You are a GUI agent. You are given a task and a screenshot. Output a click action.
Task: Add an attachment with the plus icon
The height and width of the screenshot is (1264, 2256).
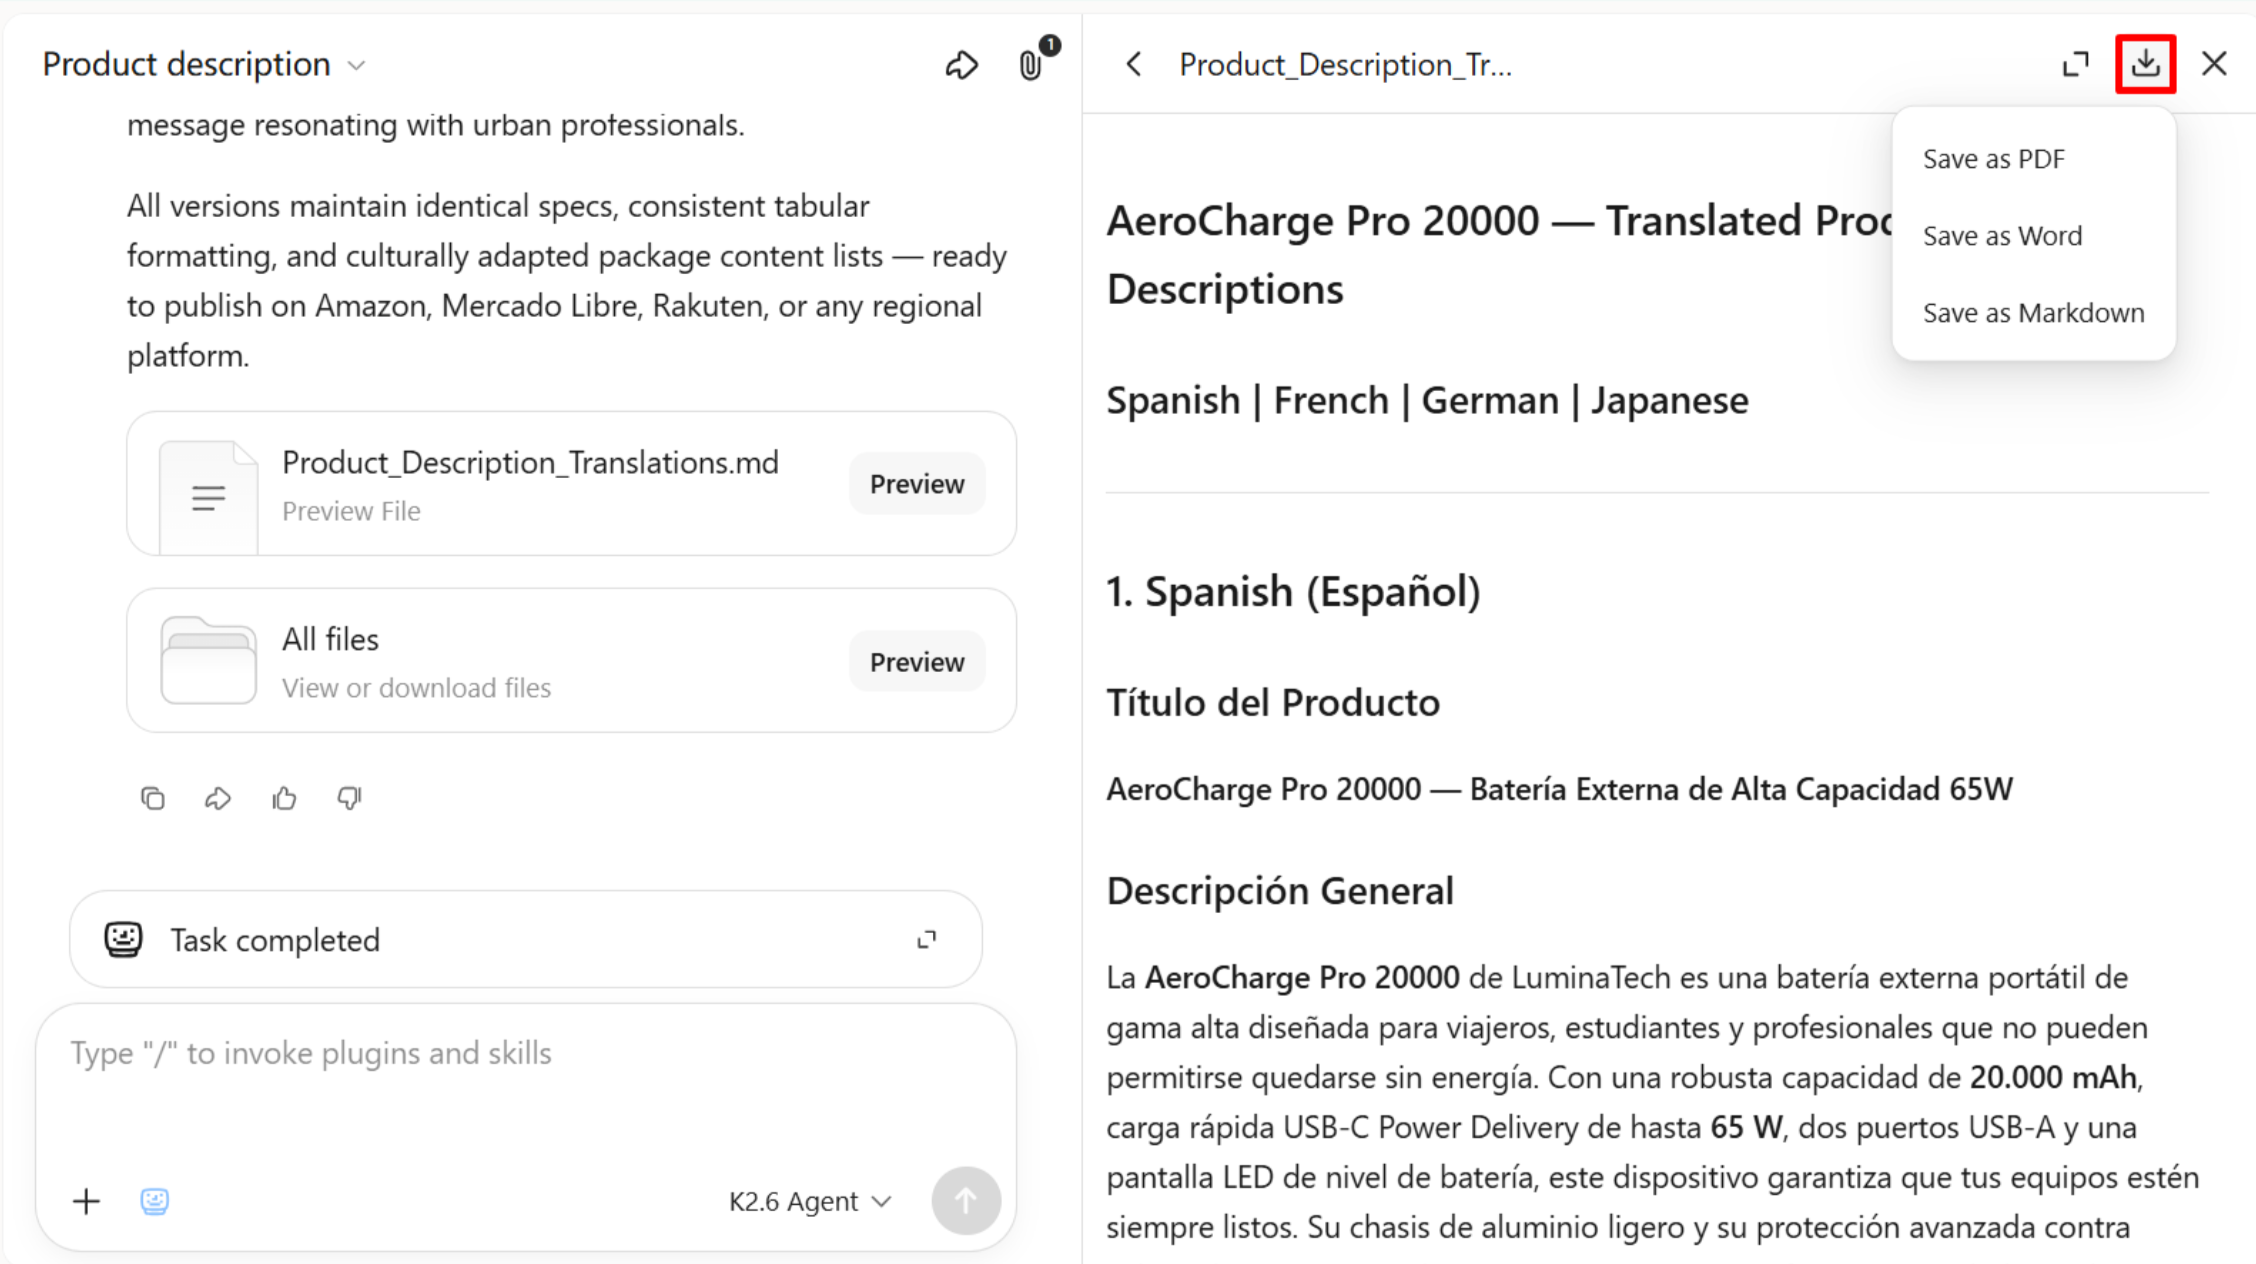[x=87, y=1201]
